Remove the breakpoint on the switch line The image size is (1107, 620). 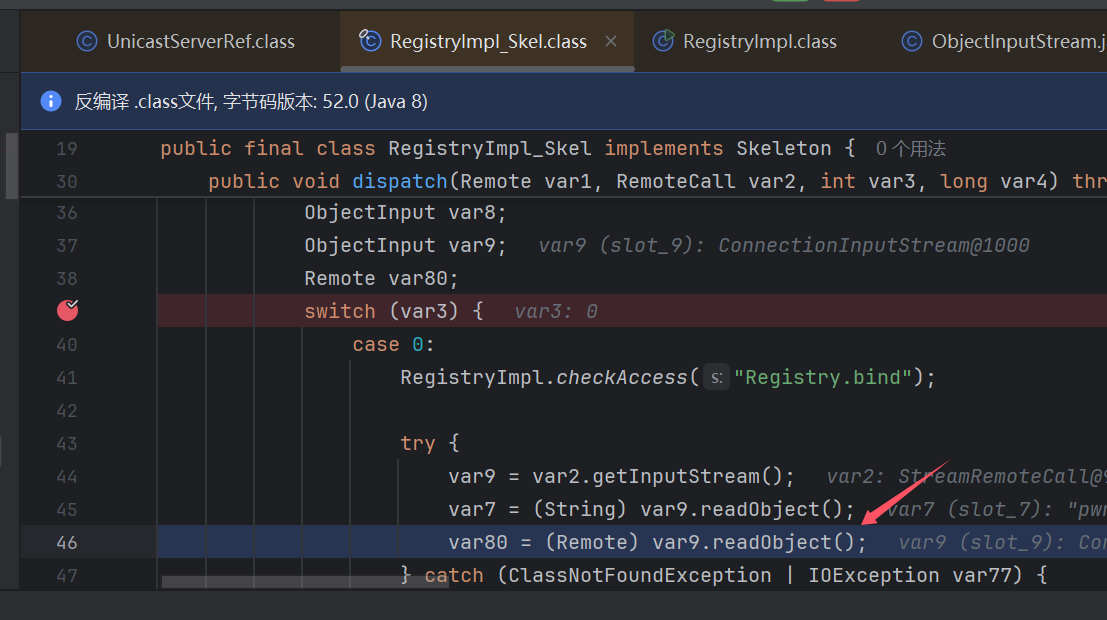click(x=68, y=310)
